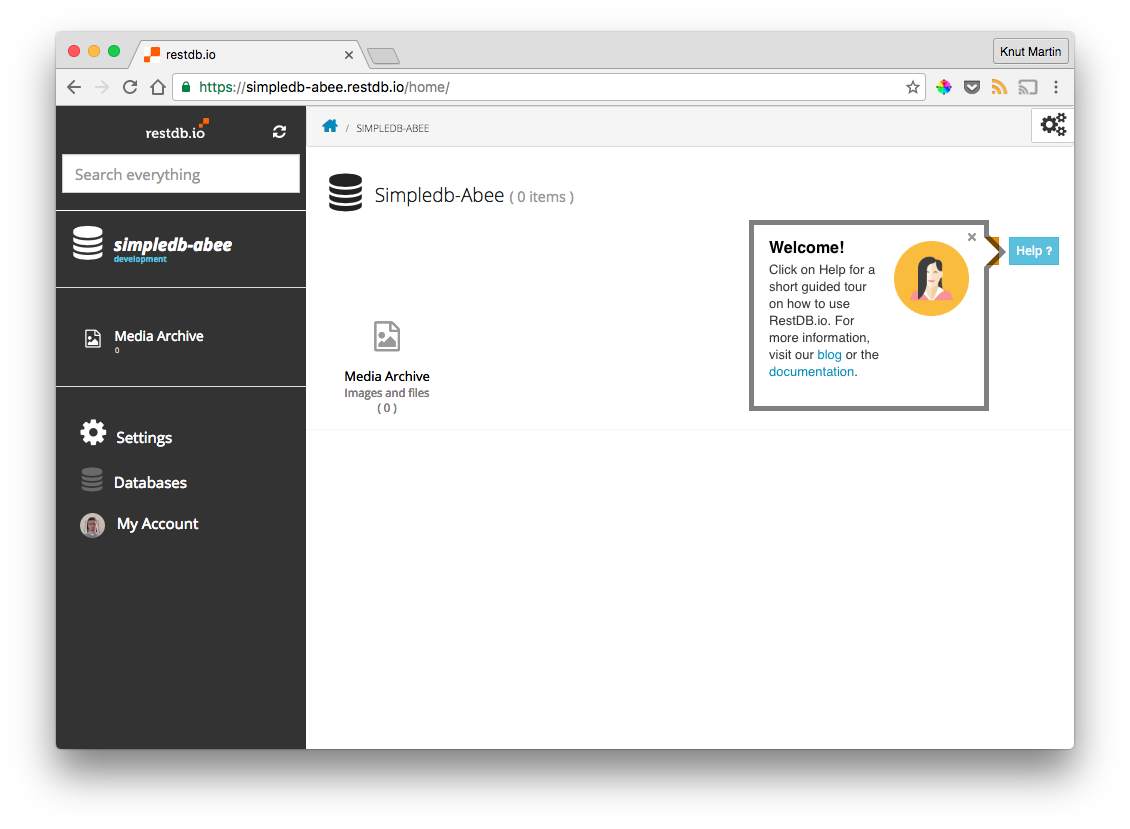The height and width of the screenshot is (829, 1130).
Task: Bookmark this page with the star icon
Action: [x=912, y=87]
